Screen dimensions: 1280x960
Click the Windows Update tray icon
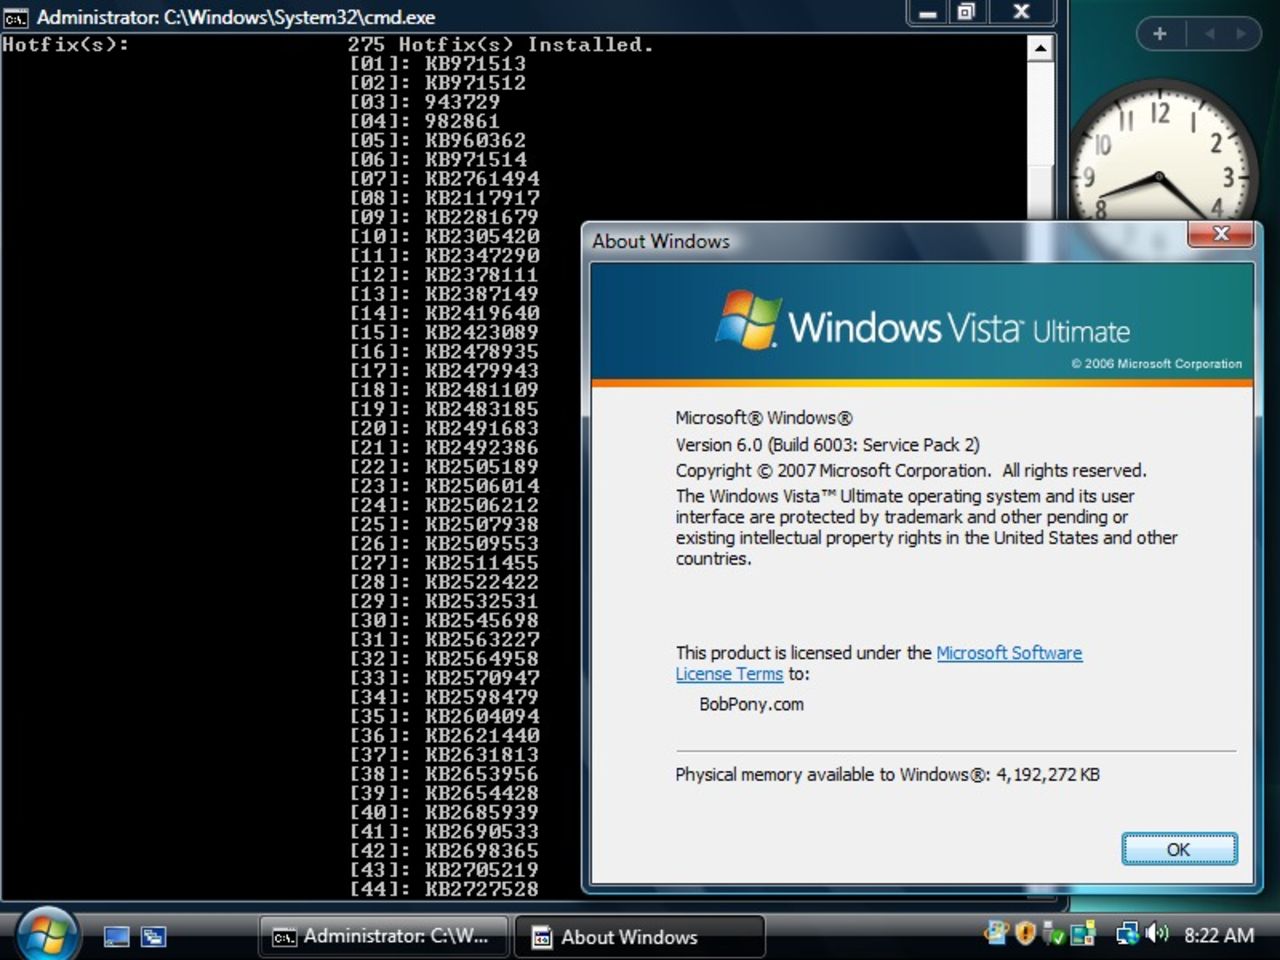996,934
